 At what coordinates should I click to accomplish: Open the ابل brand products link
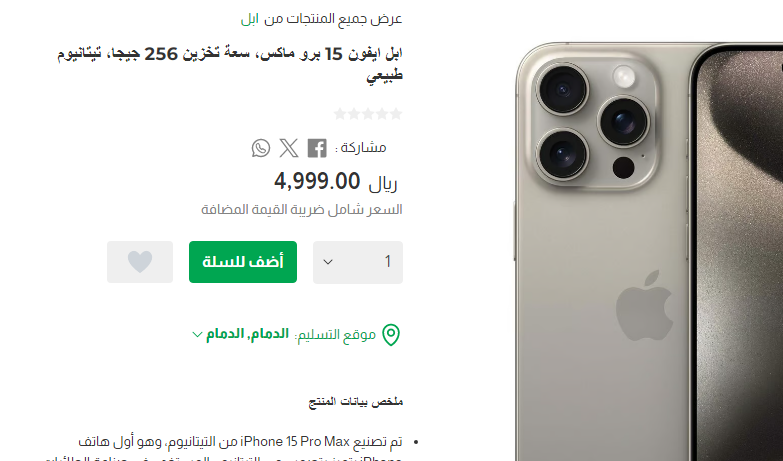[250, 19]
